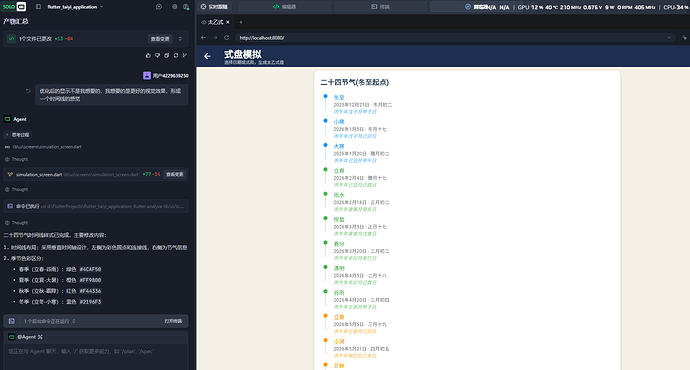Expand the background command running chevron
The image size is (690, 370).
(x=73, y=321)
